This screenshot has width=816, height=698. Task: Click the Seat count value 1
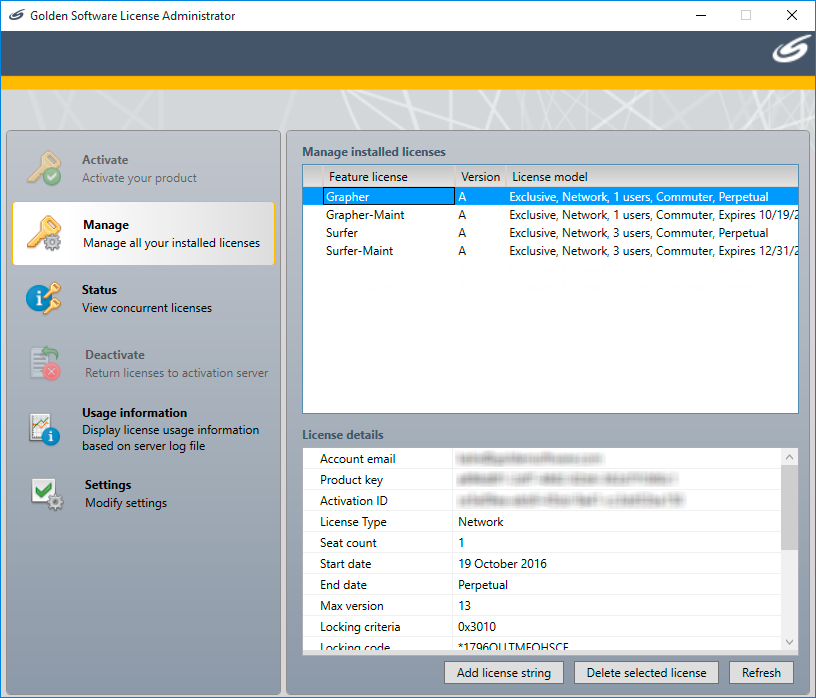click(461, 543)
